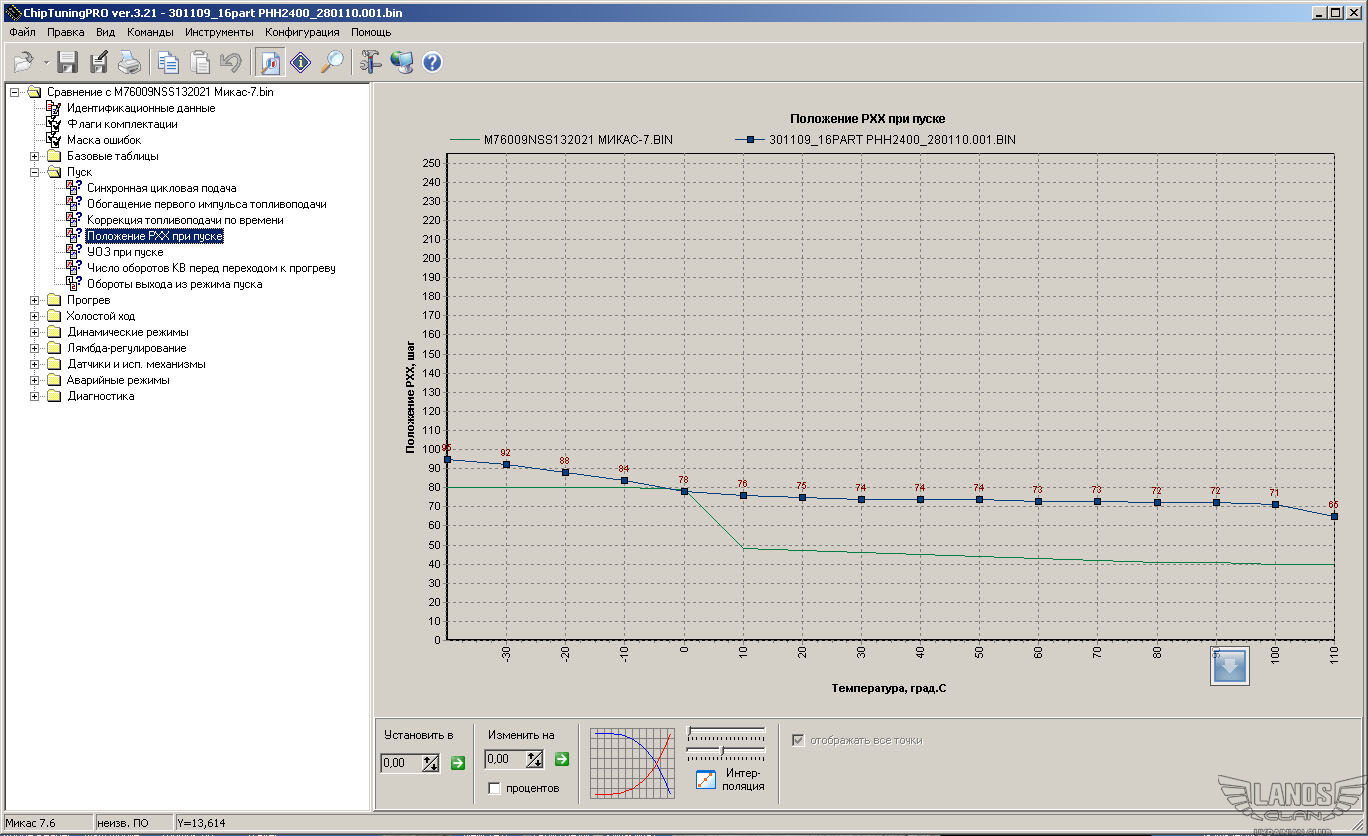Click the Undo arrow icon
Viewport: 1368px width, 836px height.
pyautogui.click(x=230, y=63)
